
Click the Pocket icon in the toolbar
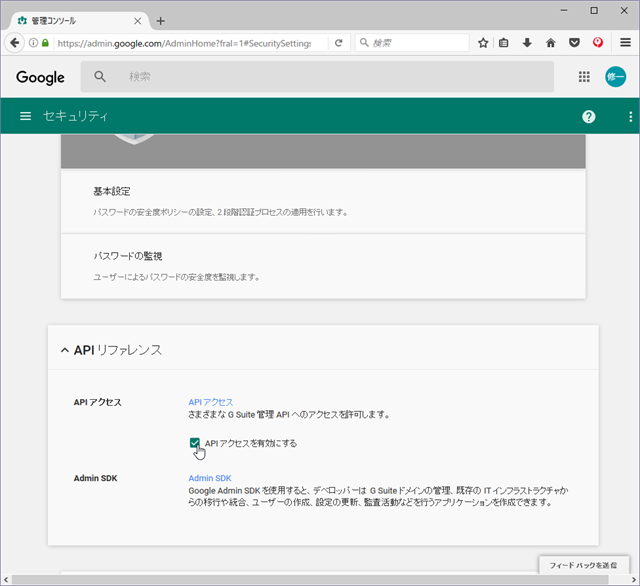pos(574,43)
